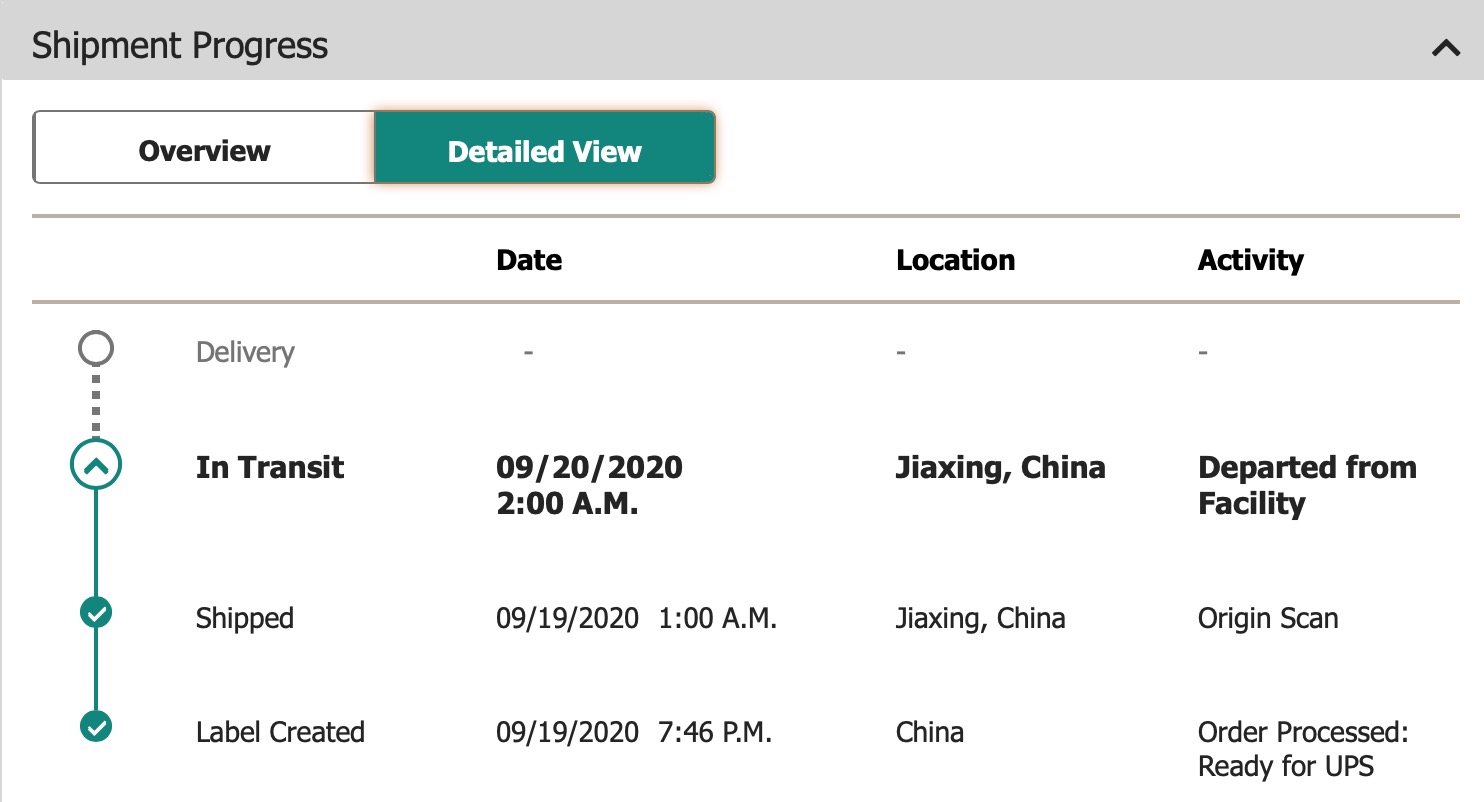The width and height of the screenshot is (1484, 802).
Task: Click the Delivery status label
Action: pos(245,353)
